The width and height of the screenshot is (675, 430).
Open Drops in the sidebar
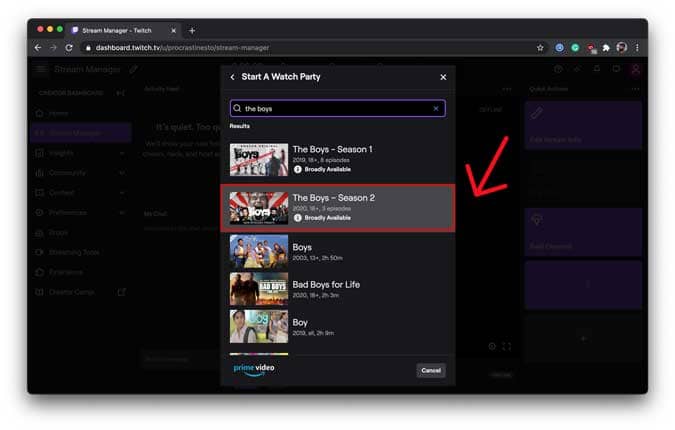click(x=81, y=232)
